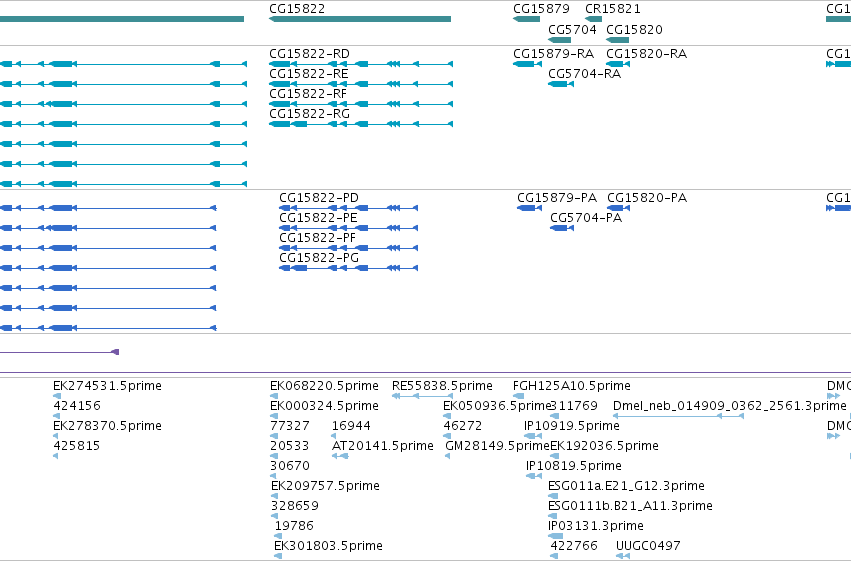Viewport: 851px width, 561px height.
Task: Click the CG15820 gene label
Action: 634,30
